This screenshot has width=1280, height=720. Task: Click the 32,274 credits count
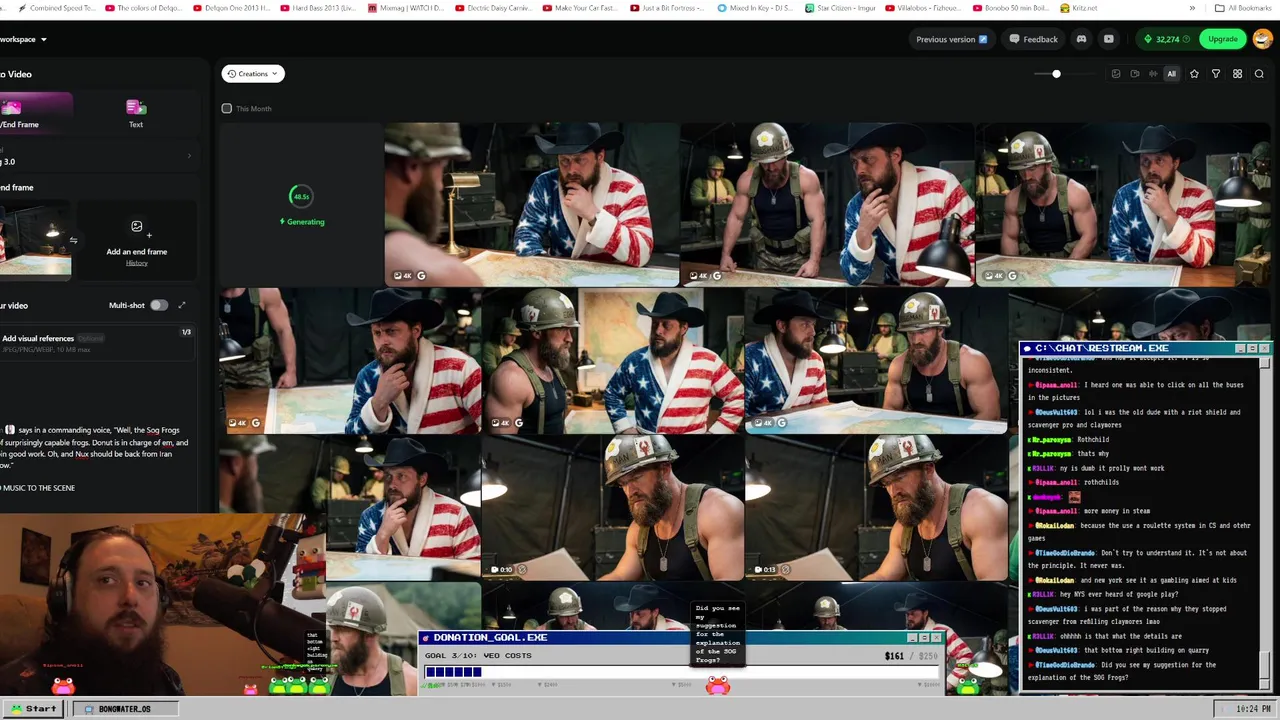(x=1167, y=39)
